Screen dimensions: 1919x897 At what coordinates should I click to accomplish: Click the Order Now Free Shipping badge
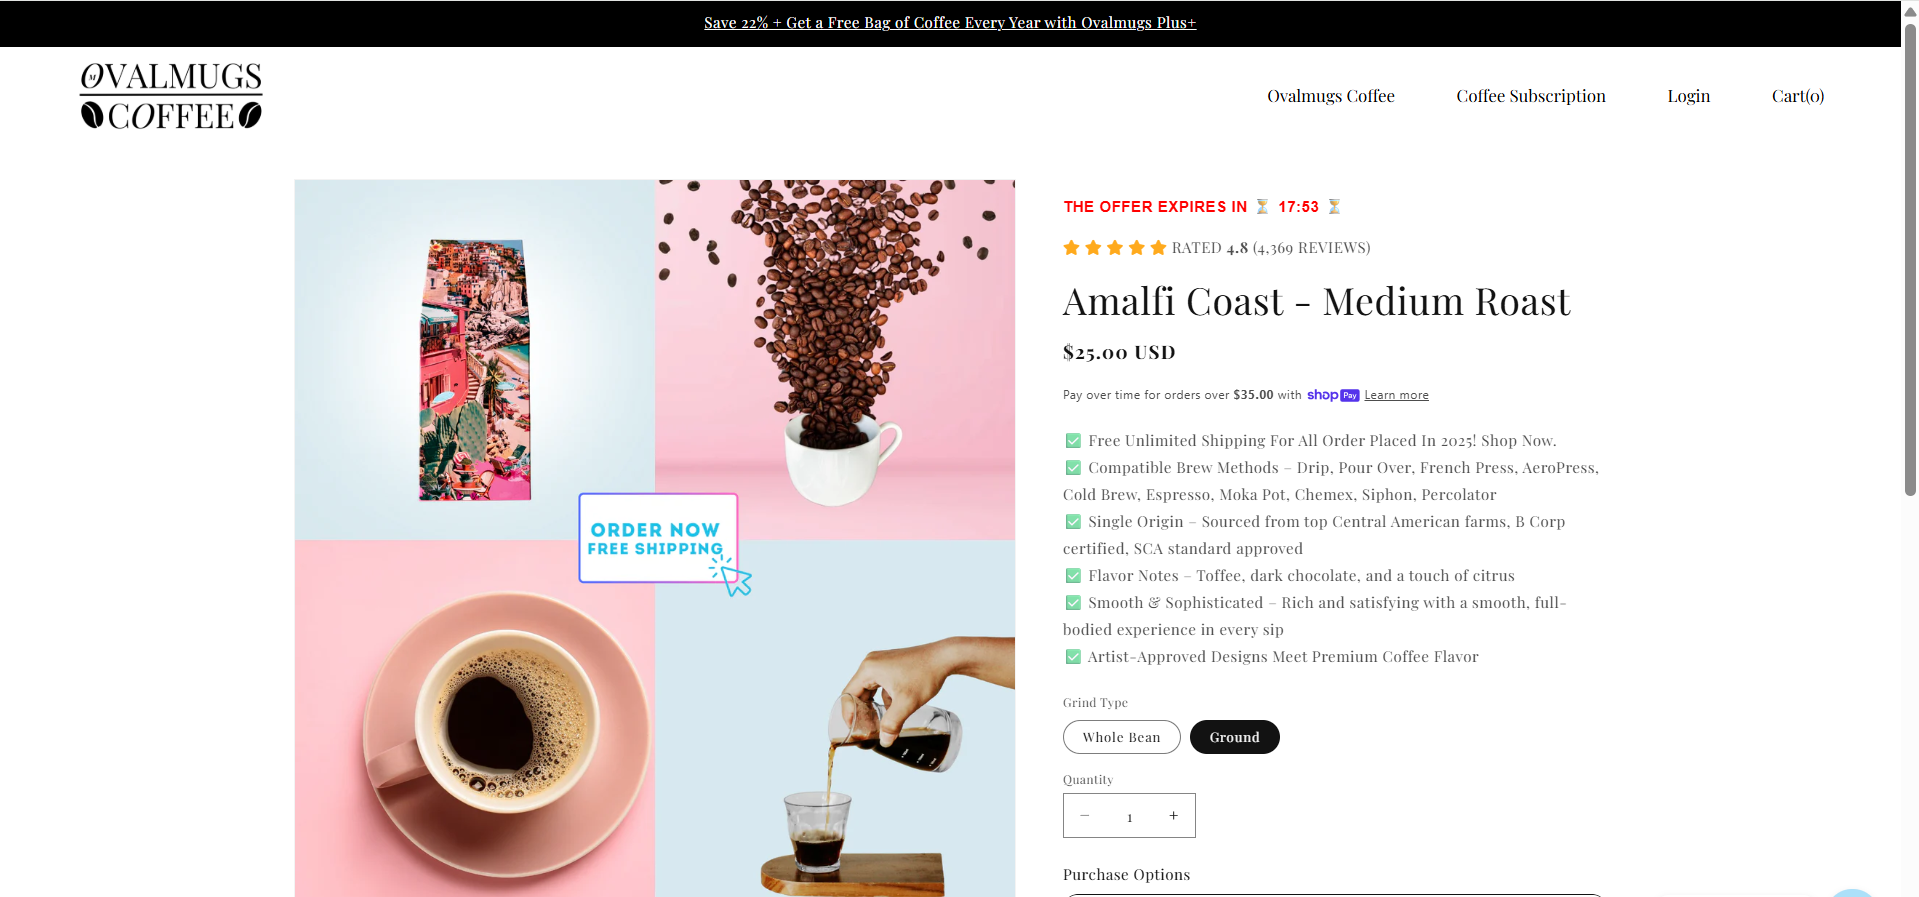658,538
